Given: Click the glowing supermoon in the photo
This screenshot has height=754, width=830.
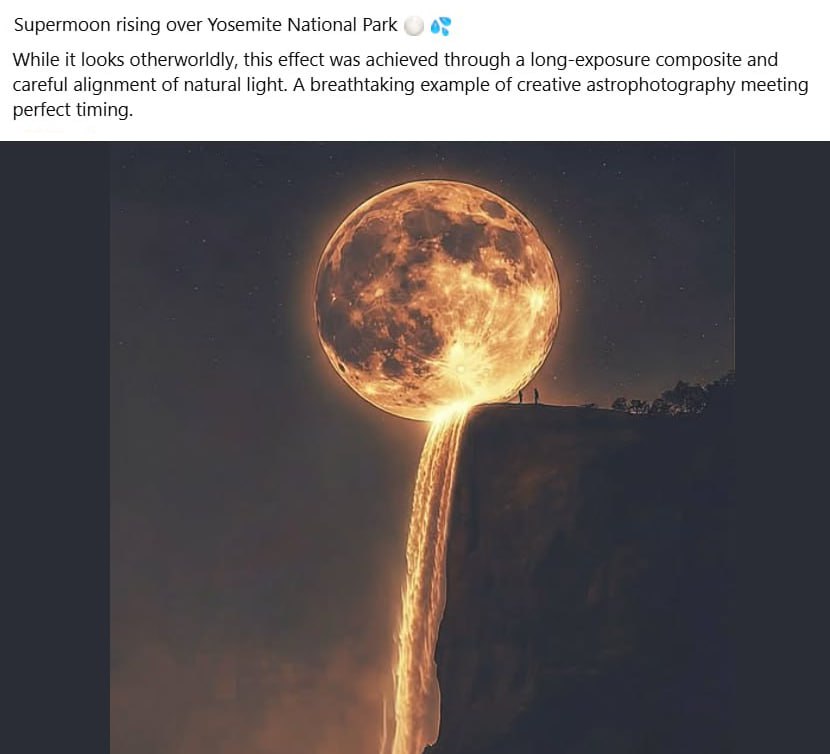Looking at the screenshot, I should pyautogui.click(x=437, y=290).
